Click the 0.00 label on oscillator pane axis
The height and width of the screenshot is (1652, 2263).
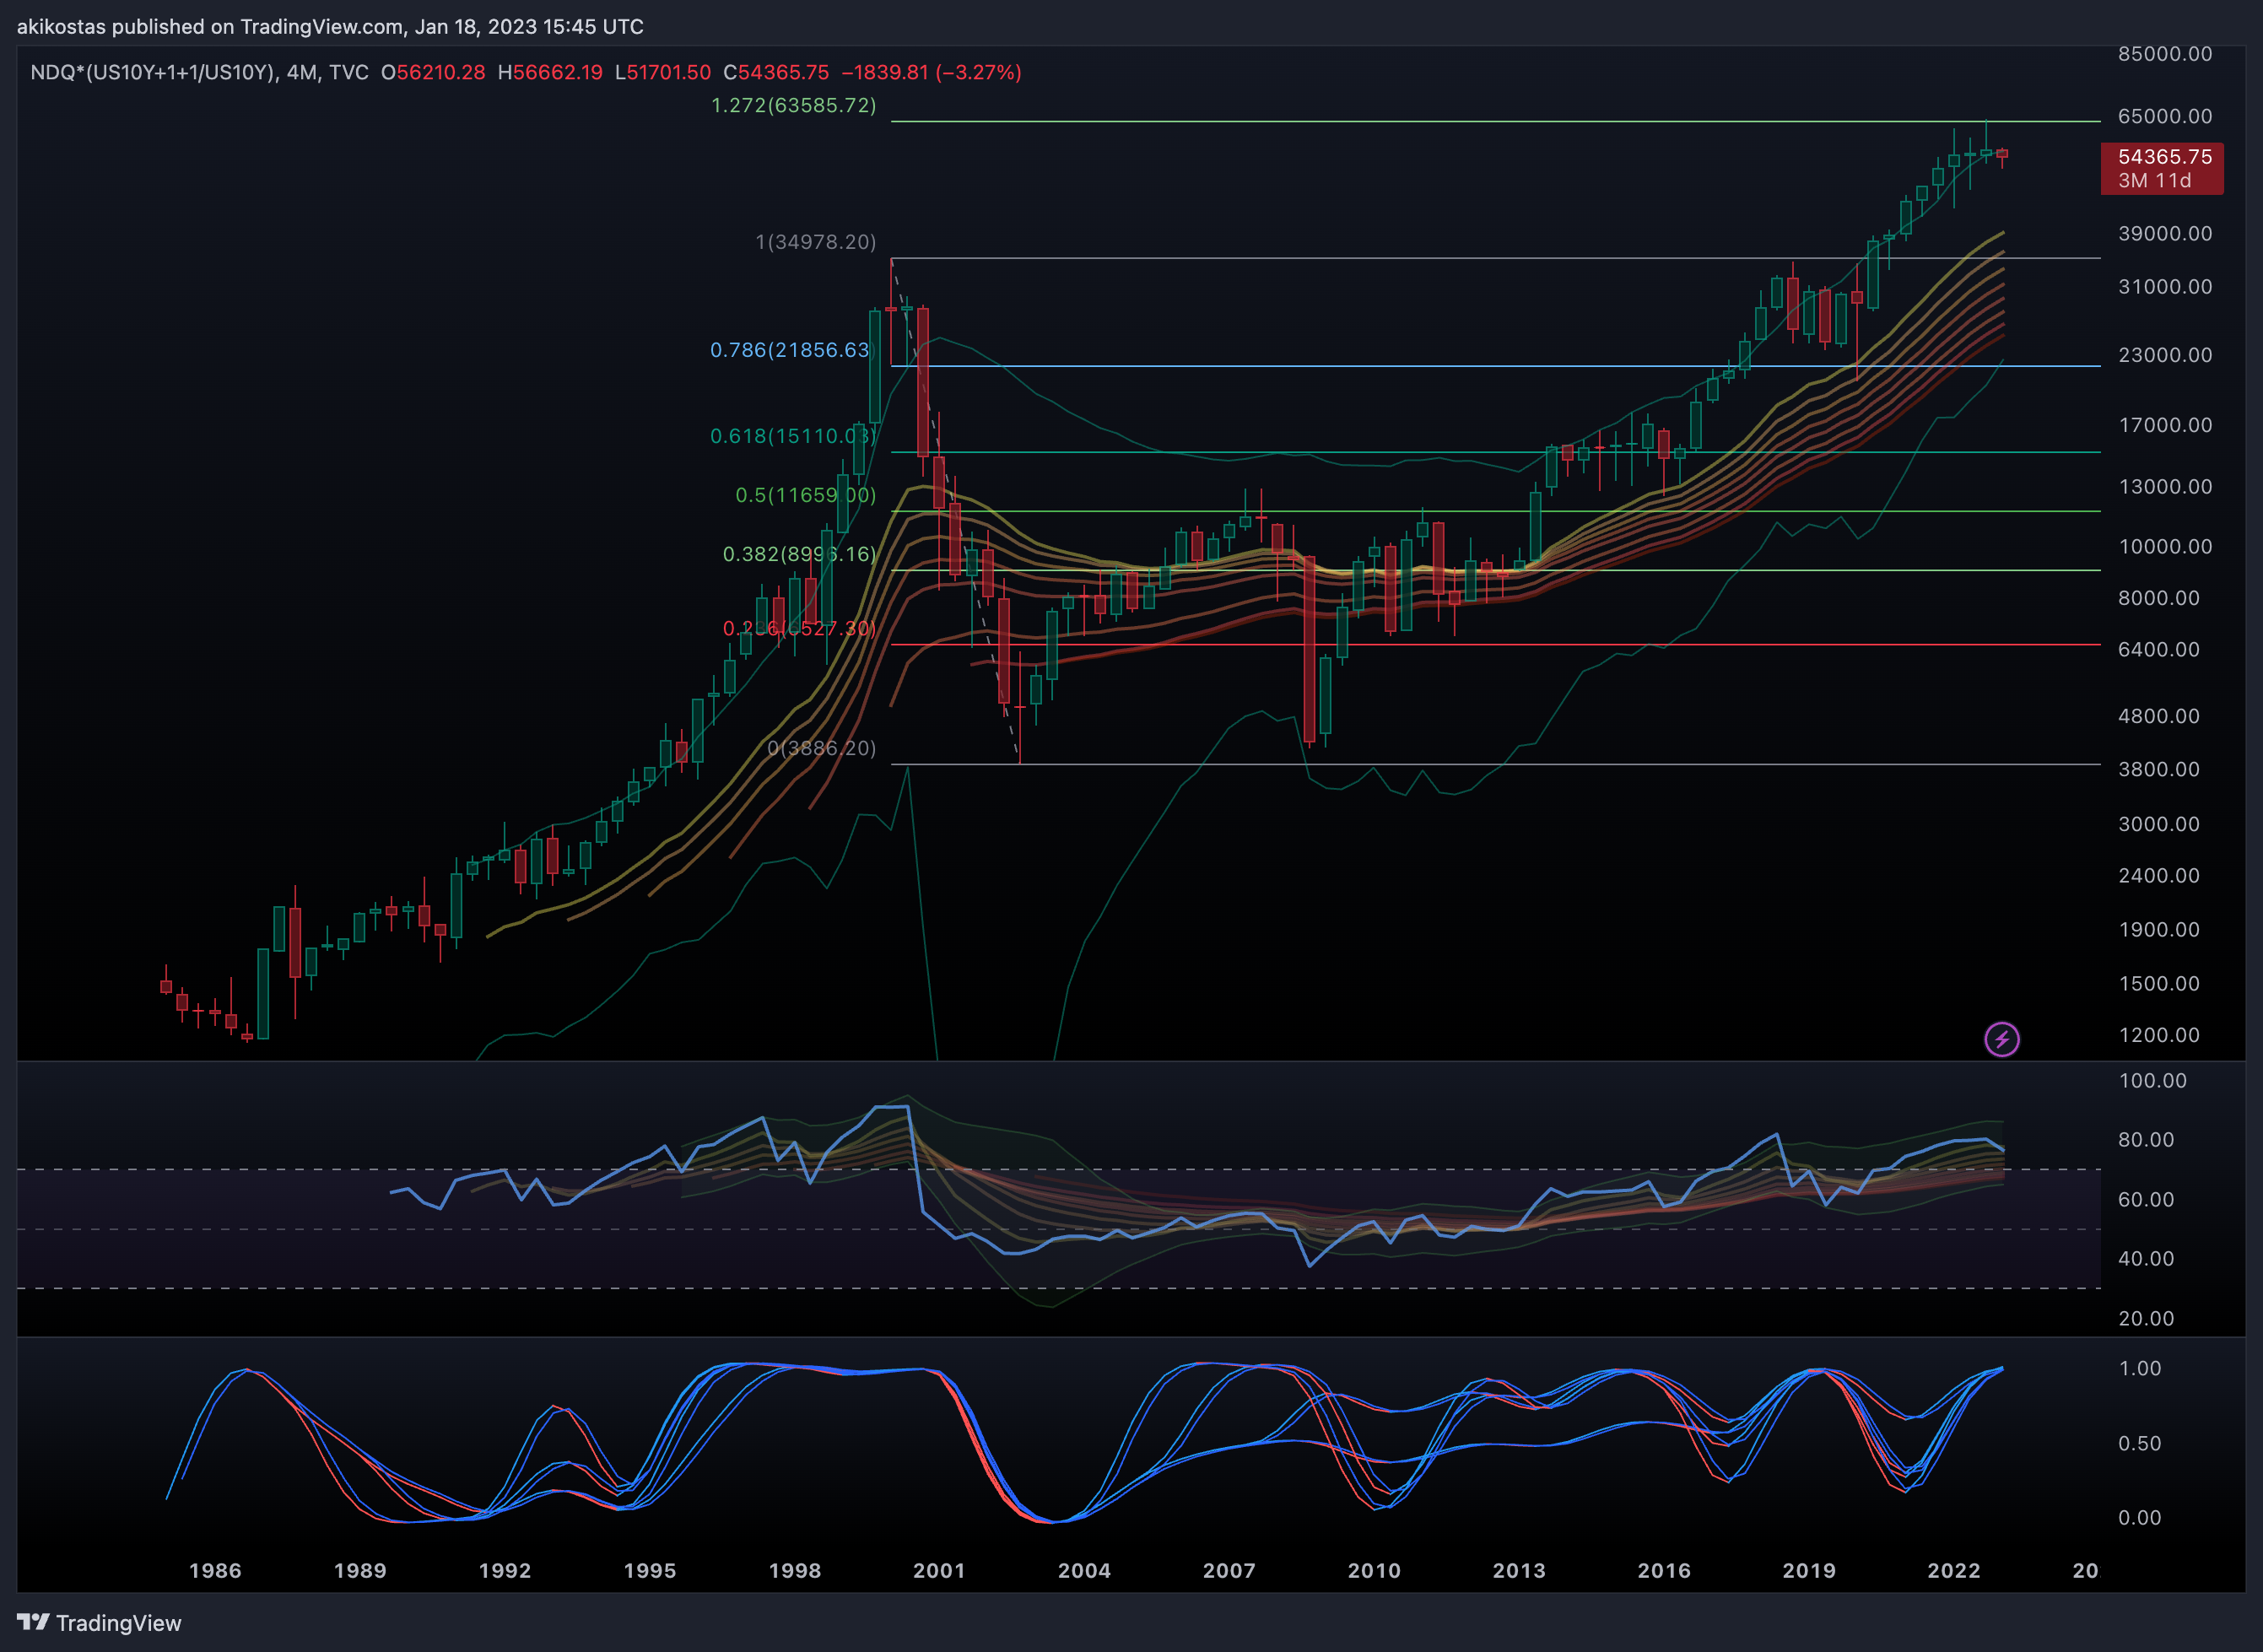click(x=2140, y=1518)
